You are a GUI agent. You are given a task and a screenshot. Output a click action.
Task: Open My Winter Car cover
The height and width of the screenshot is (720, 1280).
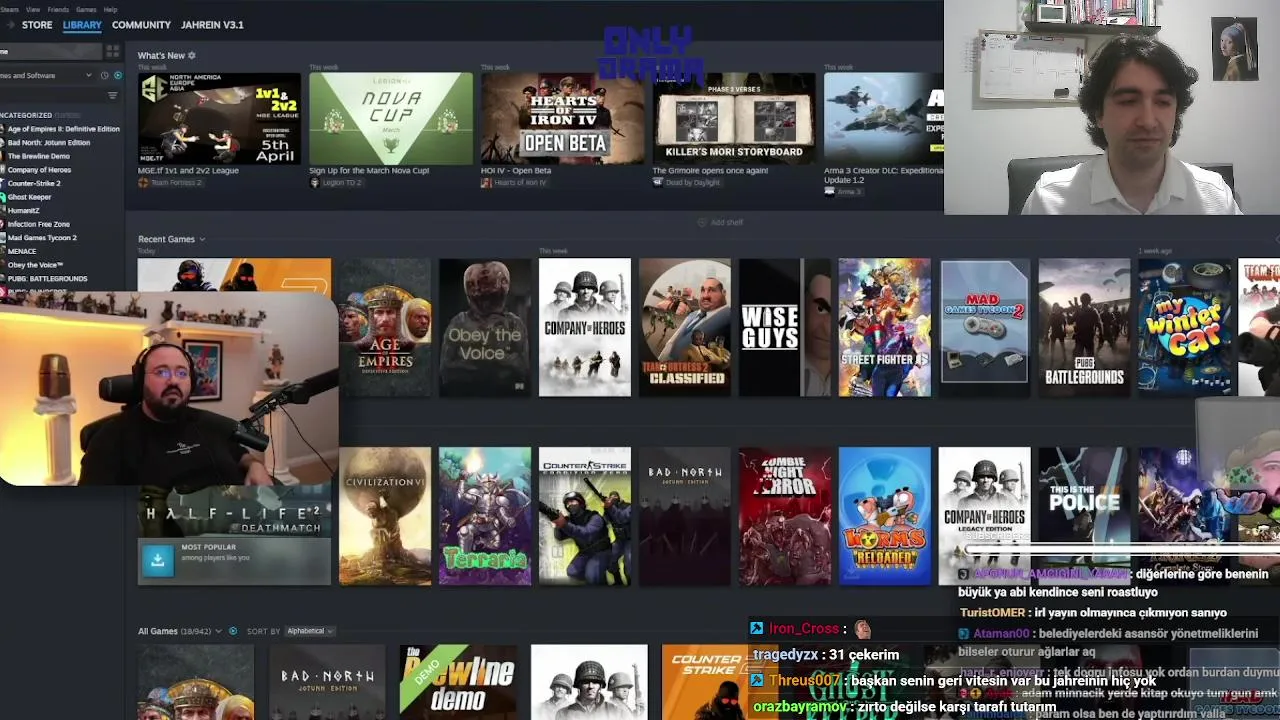tap(1185, 327)
